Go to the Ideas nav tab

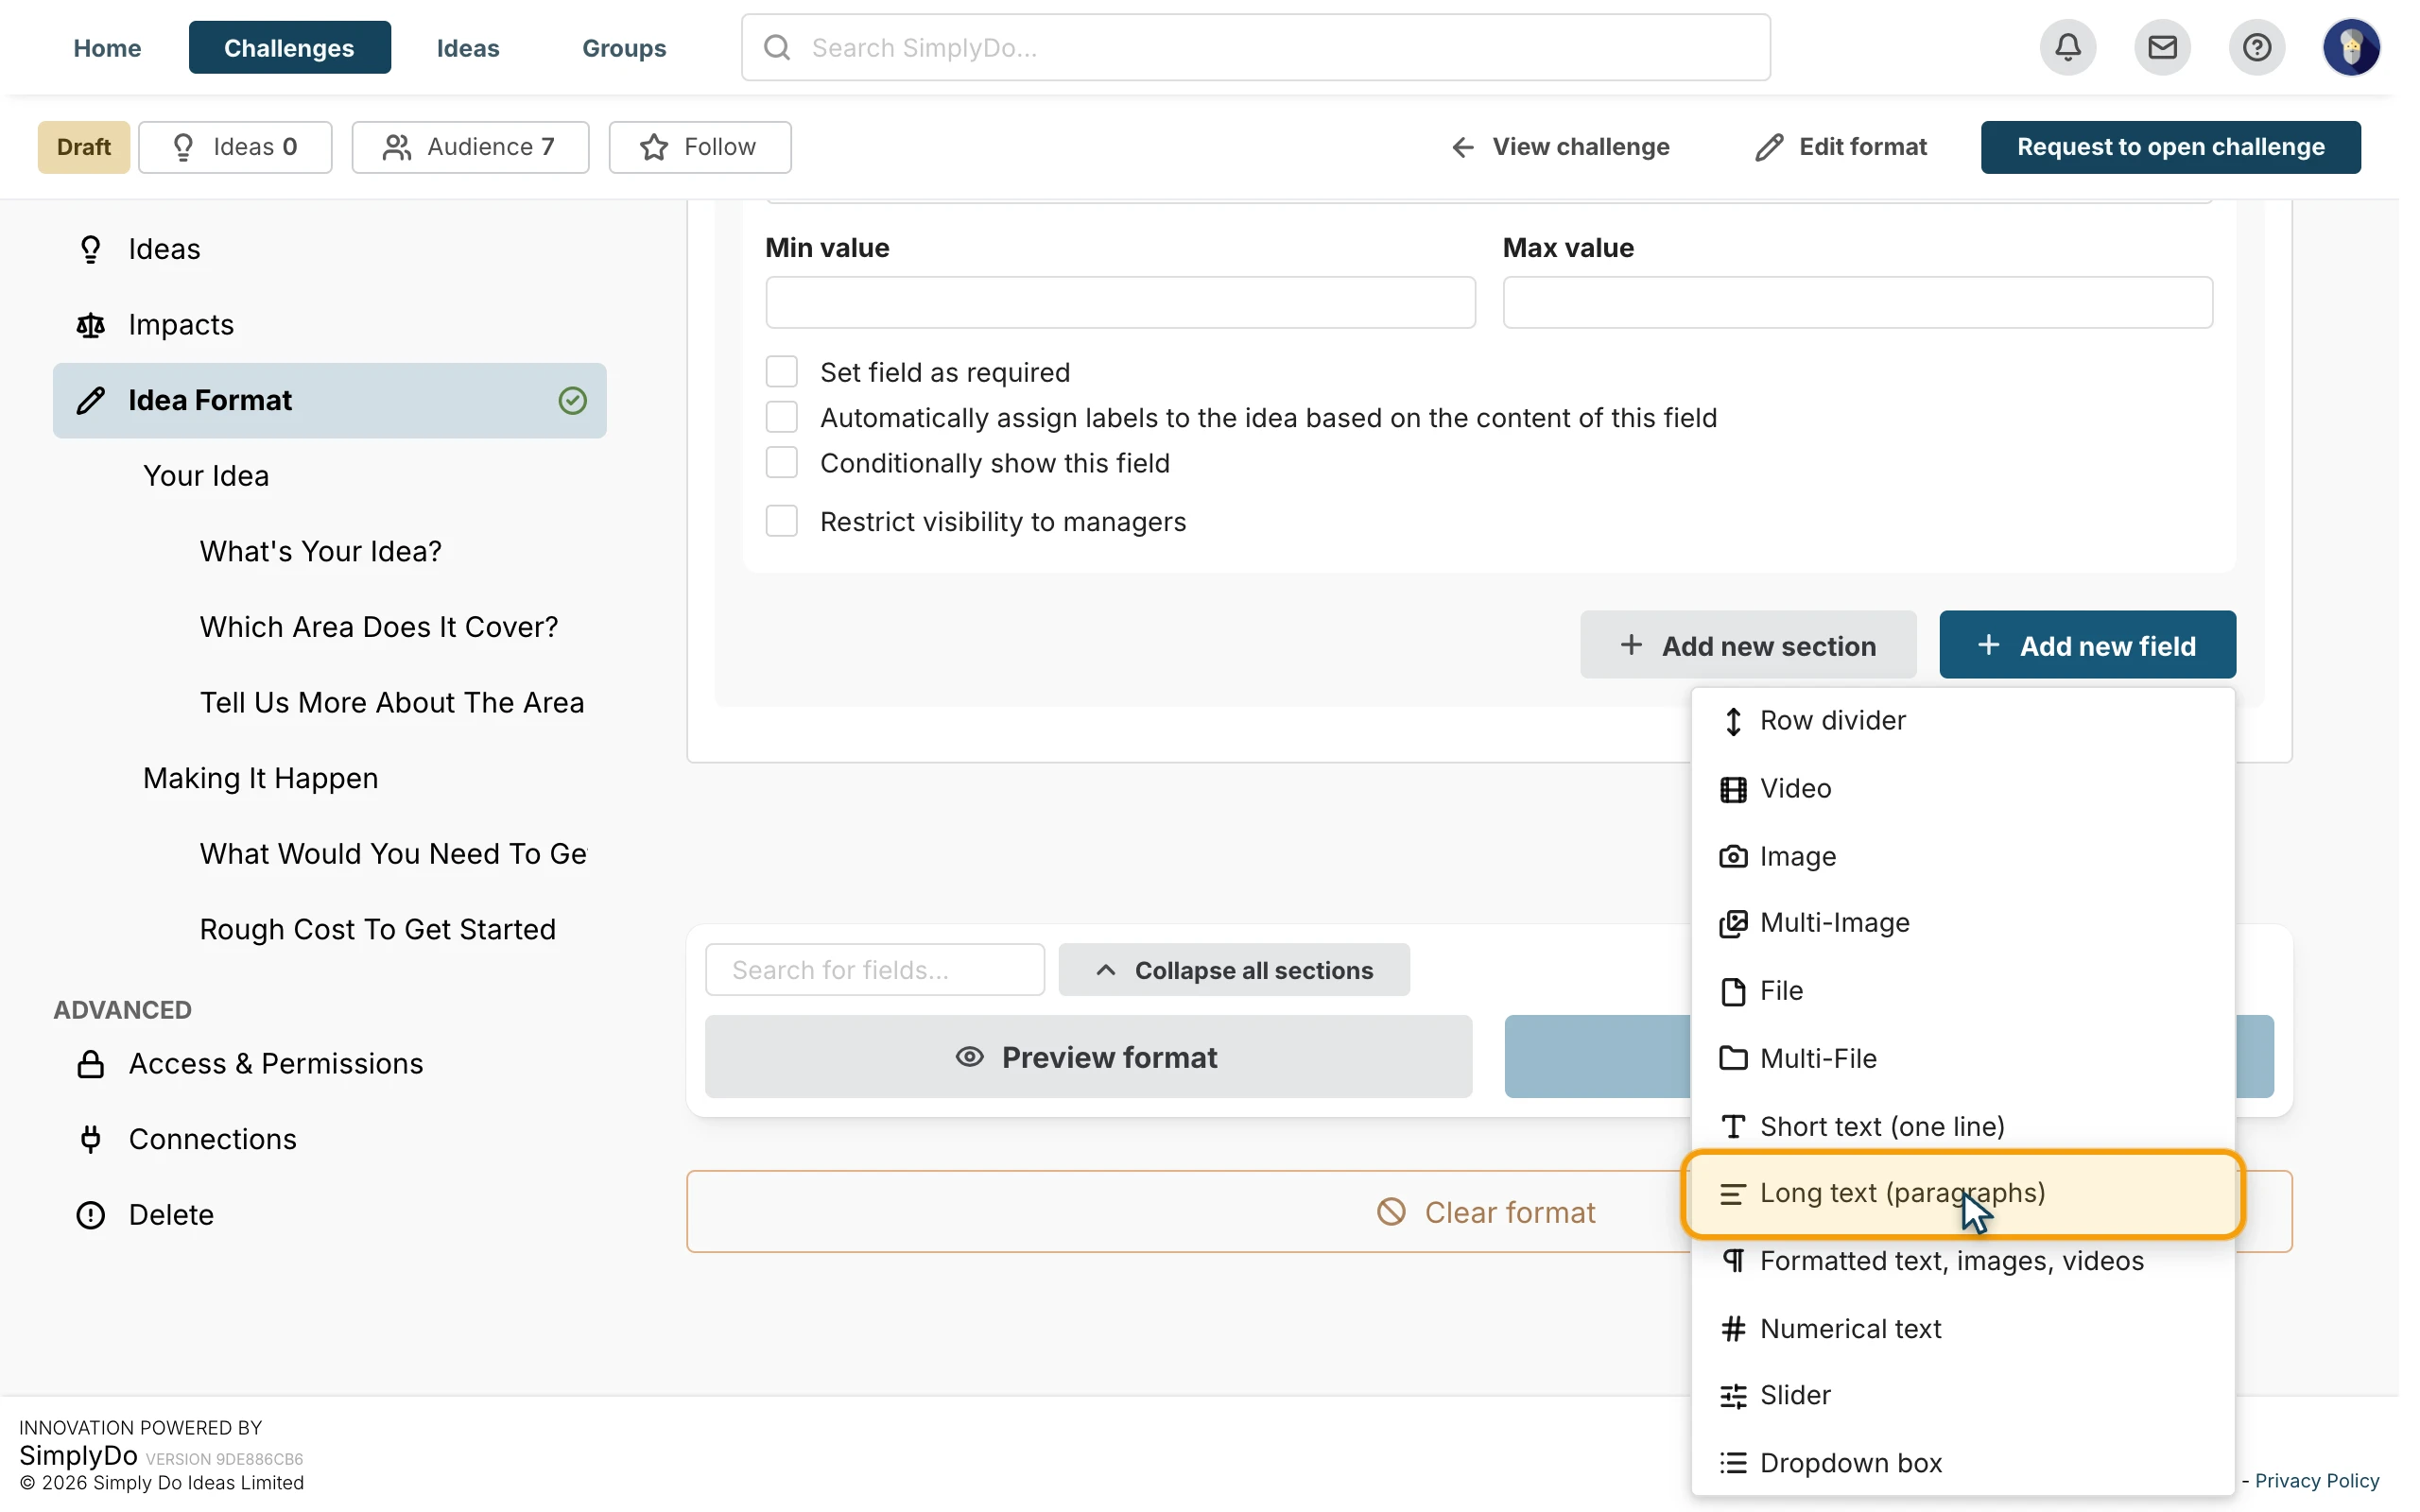click(x=467, y=47)
